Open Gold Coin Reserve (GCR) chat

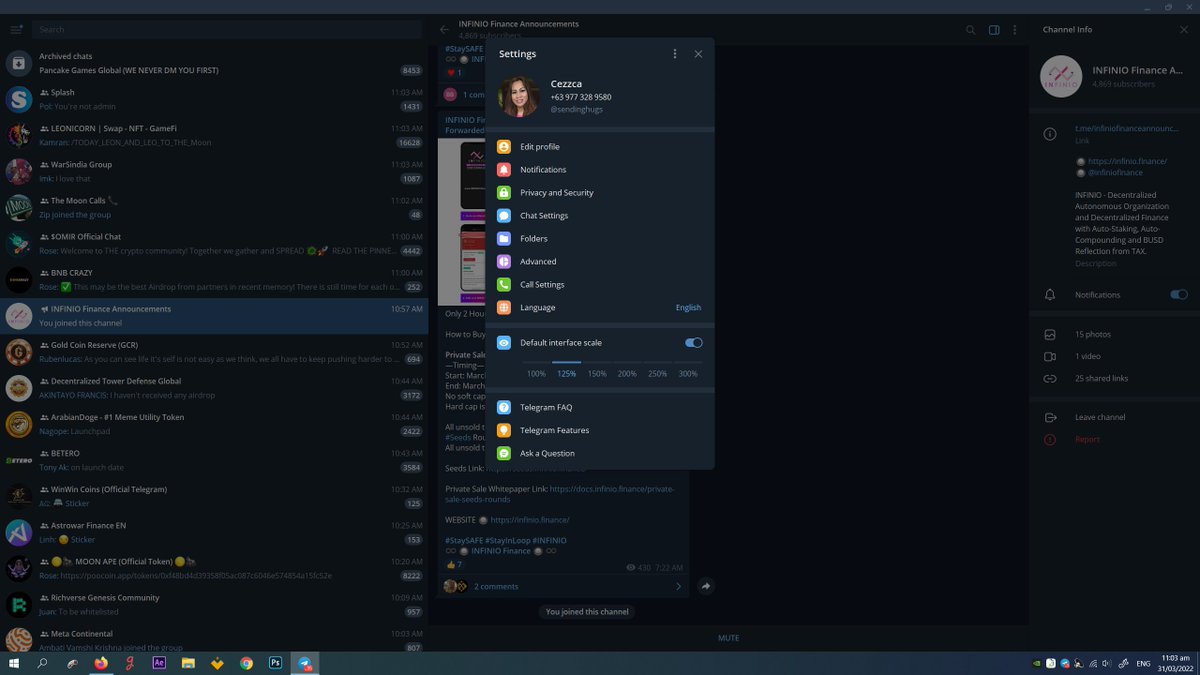pos(214,352)
